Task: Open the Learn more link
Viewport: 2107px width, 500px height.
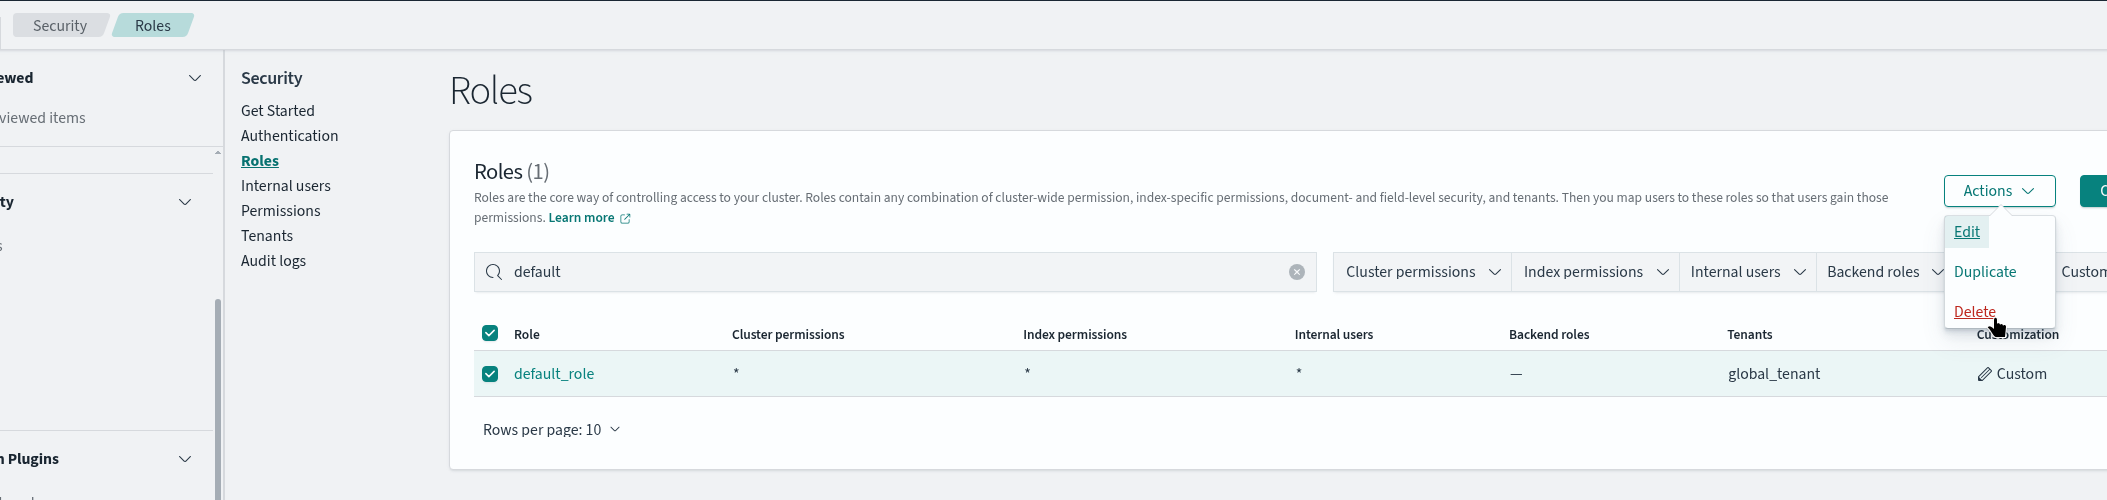Action: point(581,218)
